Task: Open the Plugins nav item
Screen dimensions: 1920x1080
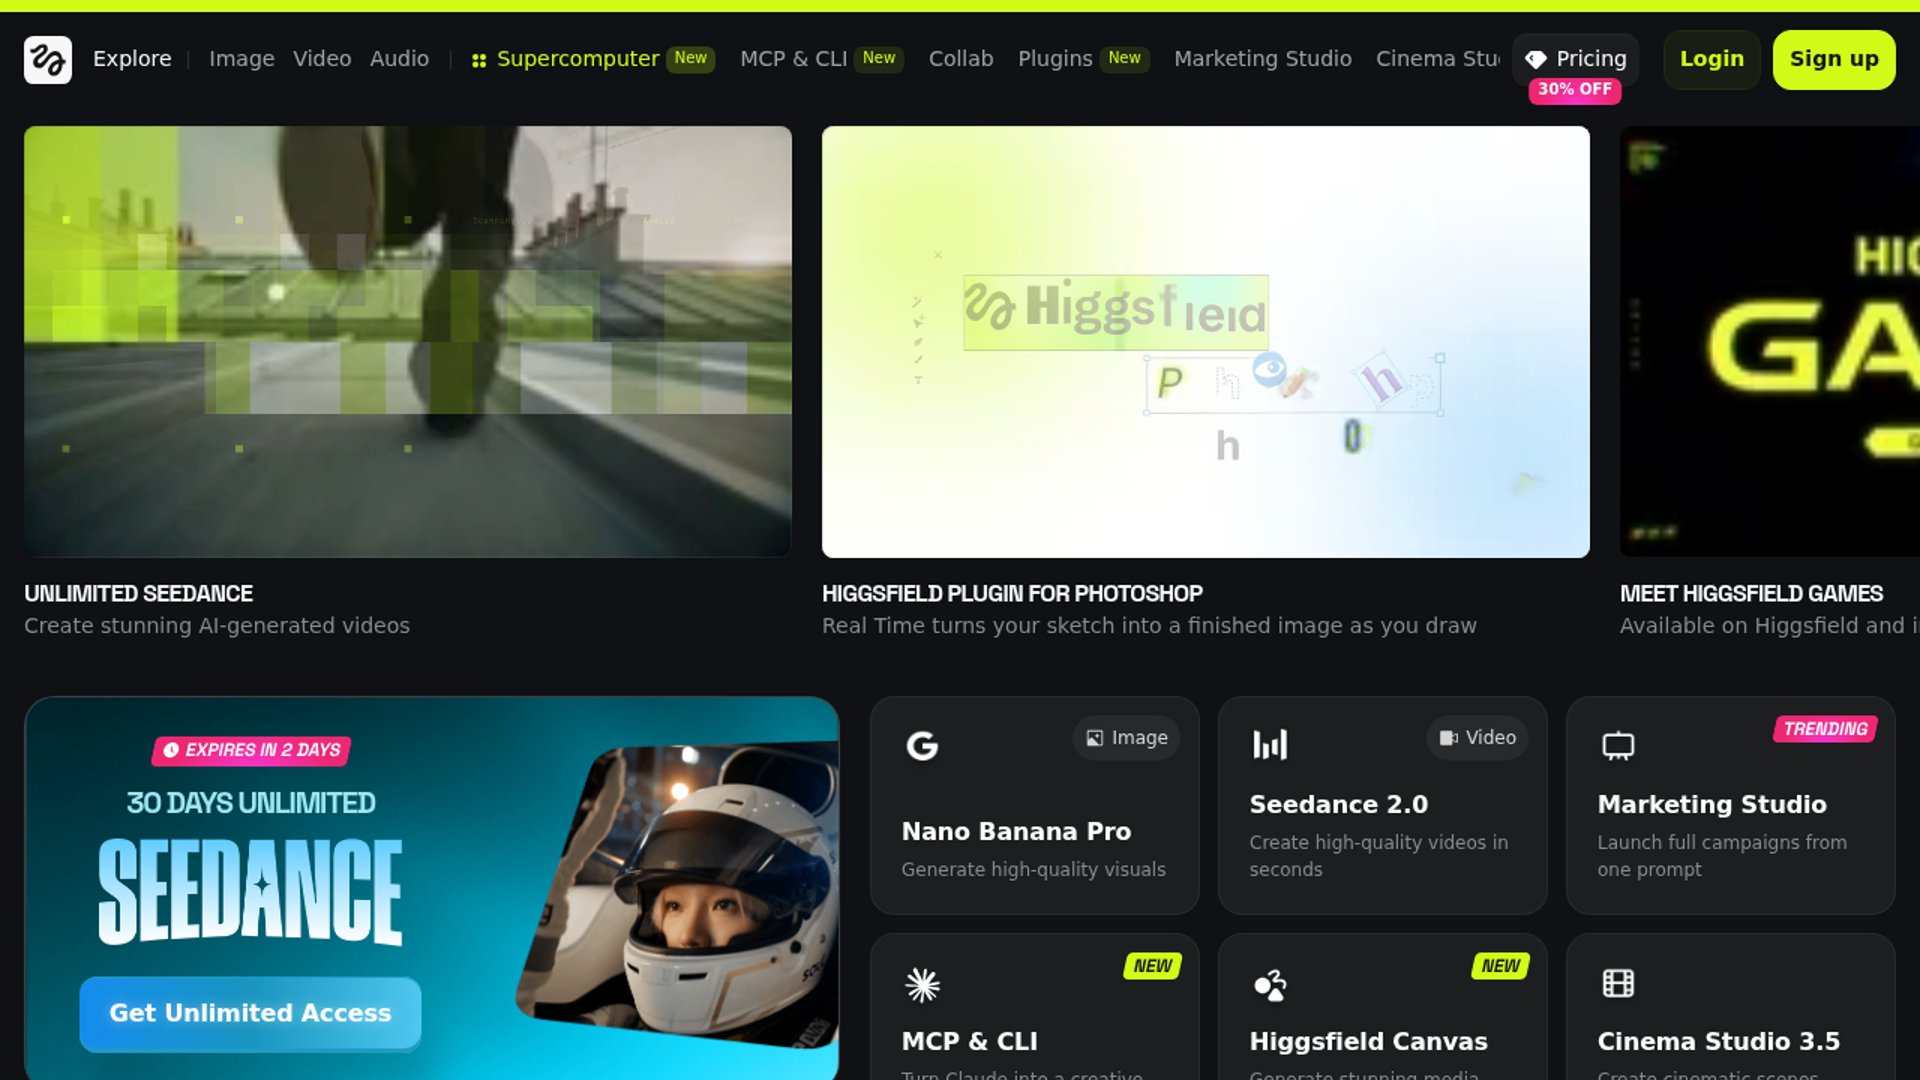Action: 1055,59
